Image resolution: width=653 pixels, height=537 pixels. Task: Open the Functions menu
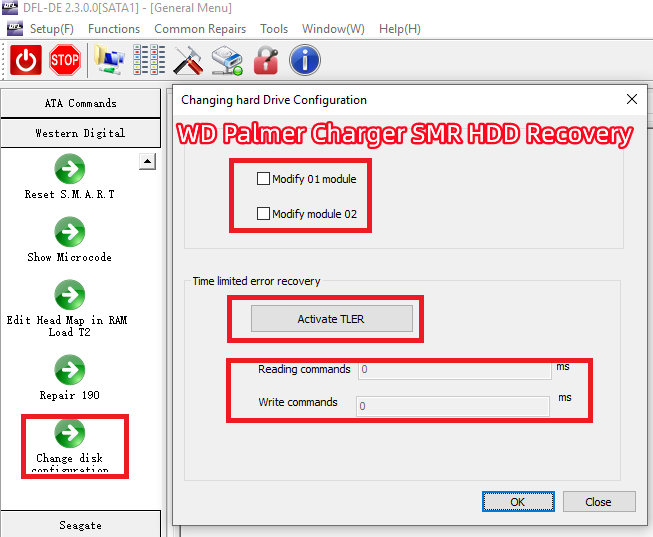pos(114,29)
